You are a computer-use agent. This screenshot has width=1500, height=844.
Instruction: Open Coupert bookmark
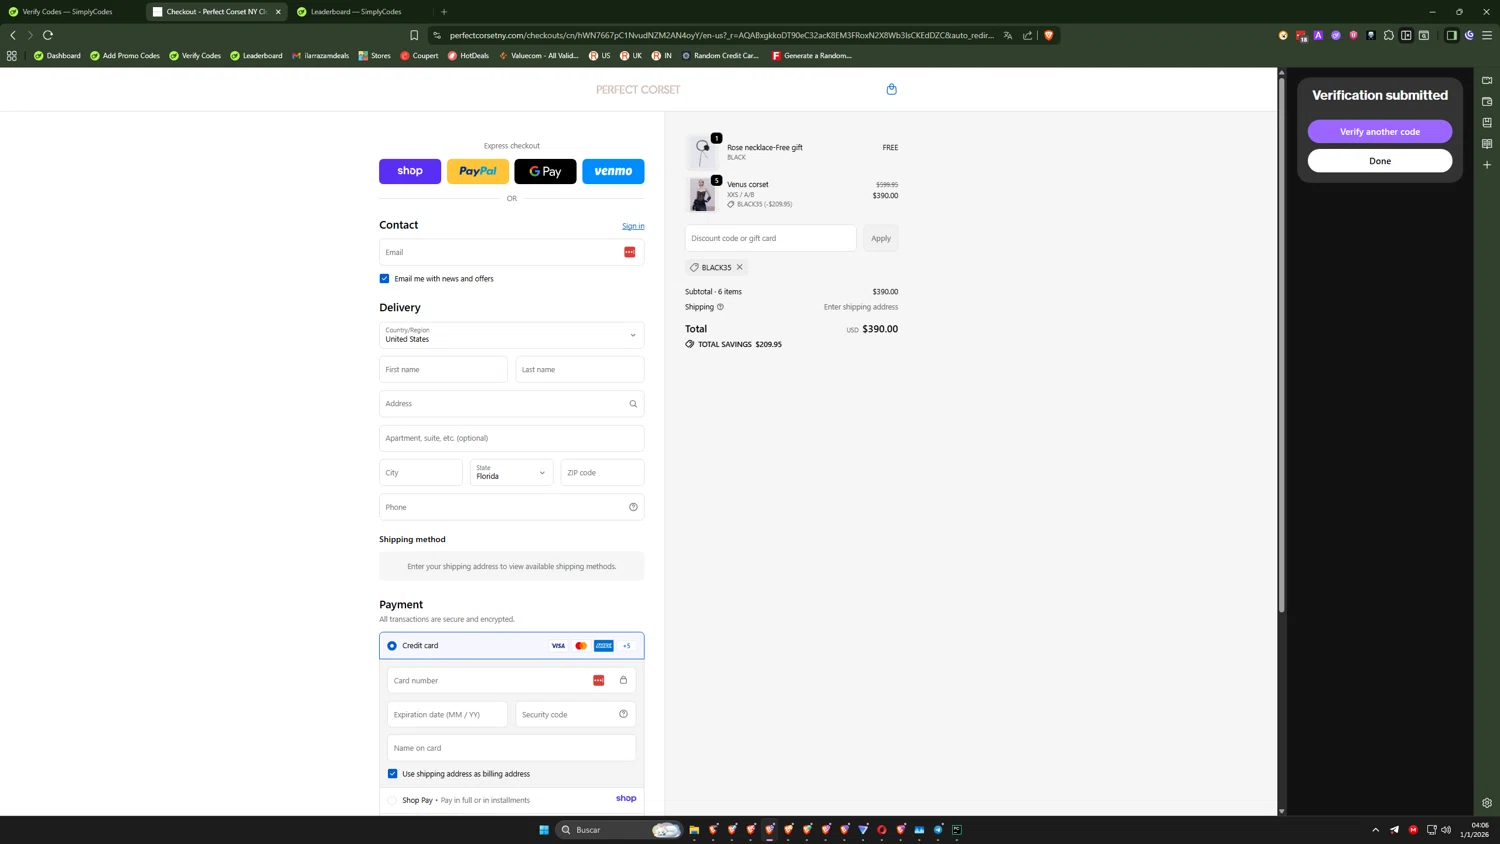tap(419, 56)
